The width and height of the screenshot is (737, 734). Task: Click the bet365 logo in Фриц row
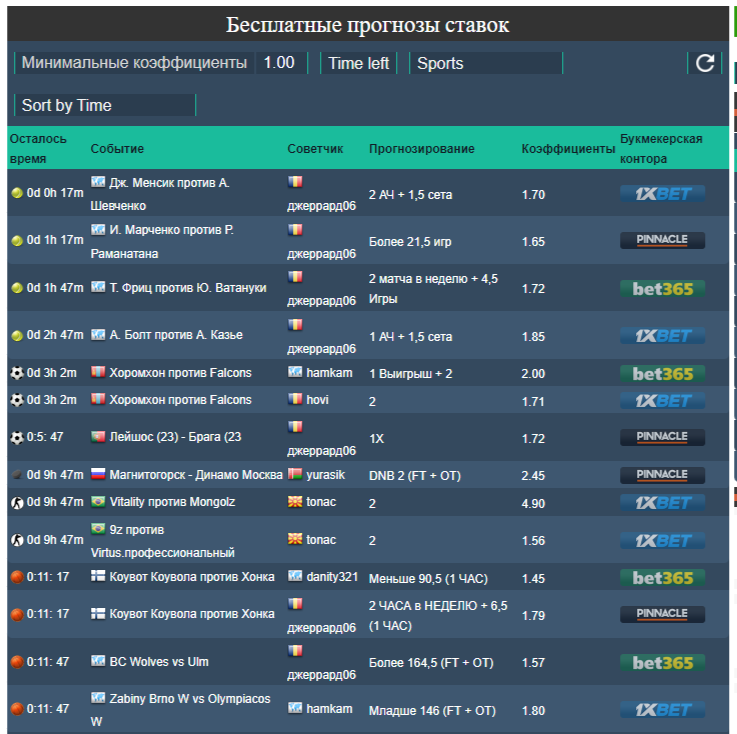click(x=662, y=289)
